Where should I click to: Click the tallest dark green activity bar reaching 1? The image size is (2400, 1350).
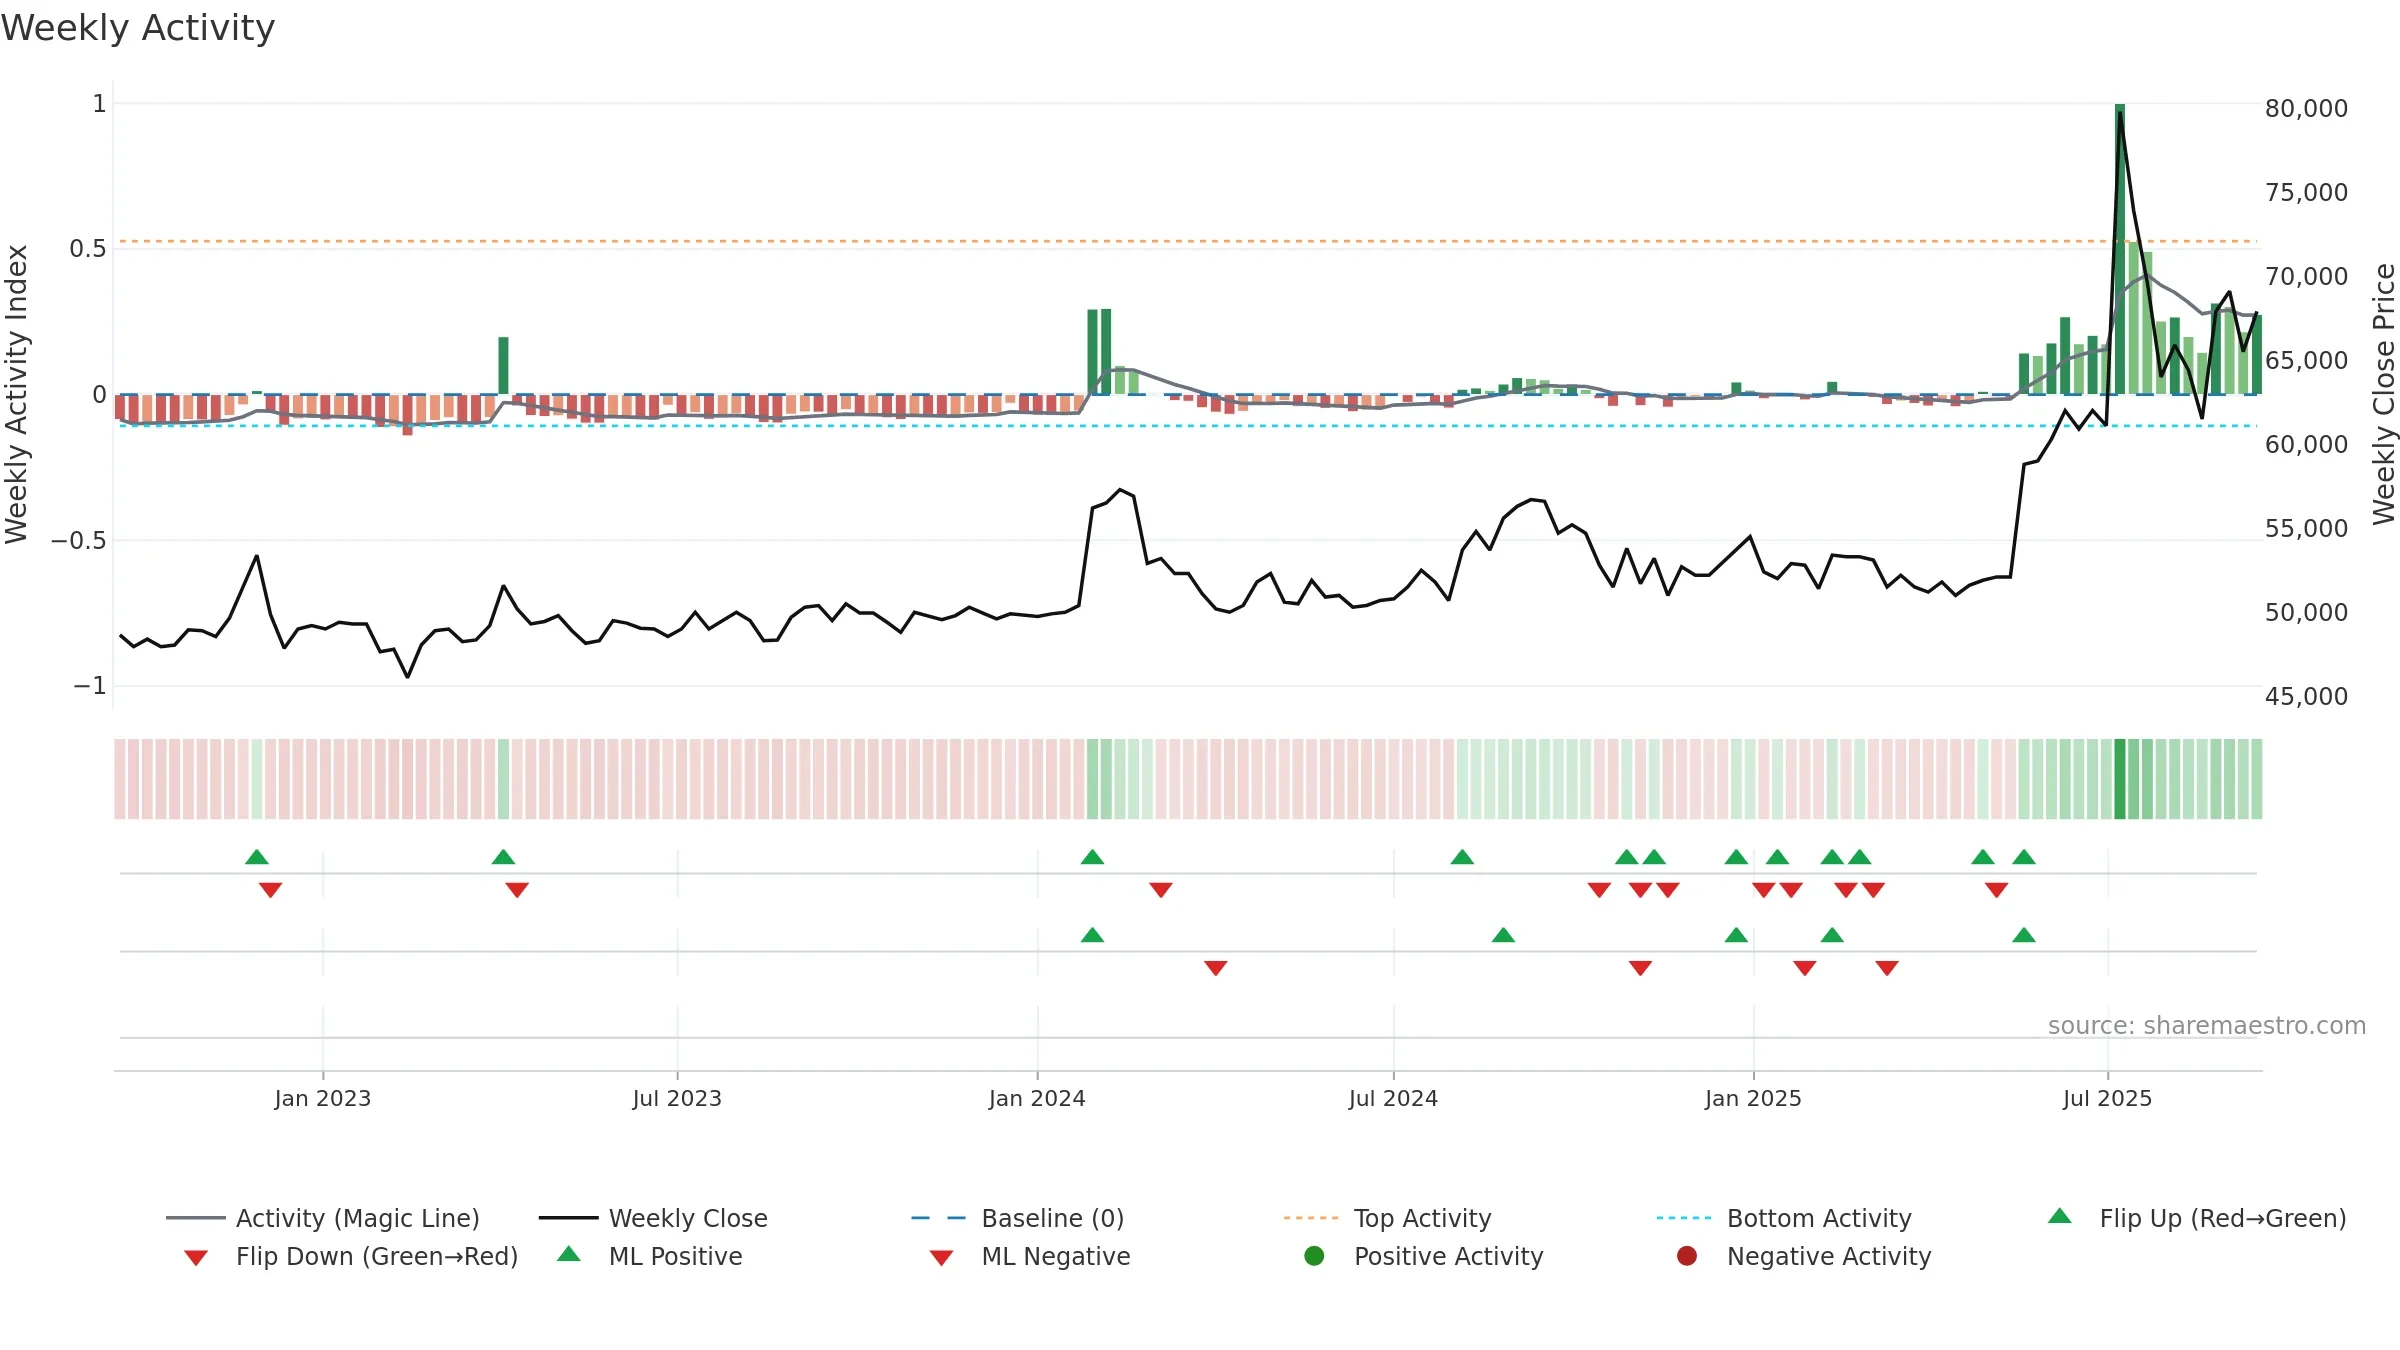click(2120, 249)
